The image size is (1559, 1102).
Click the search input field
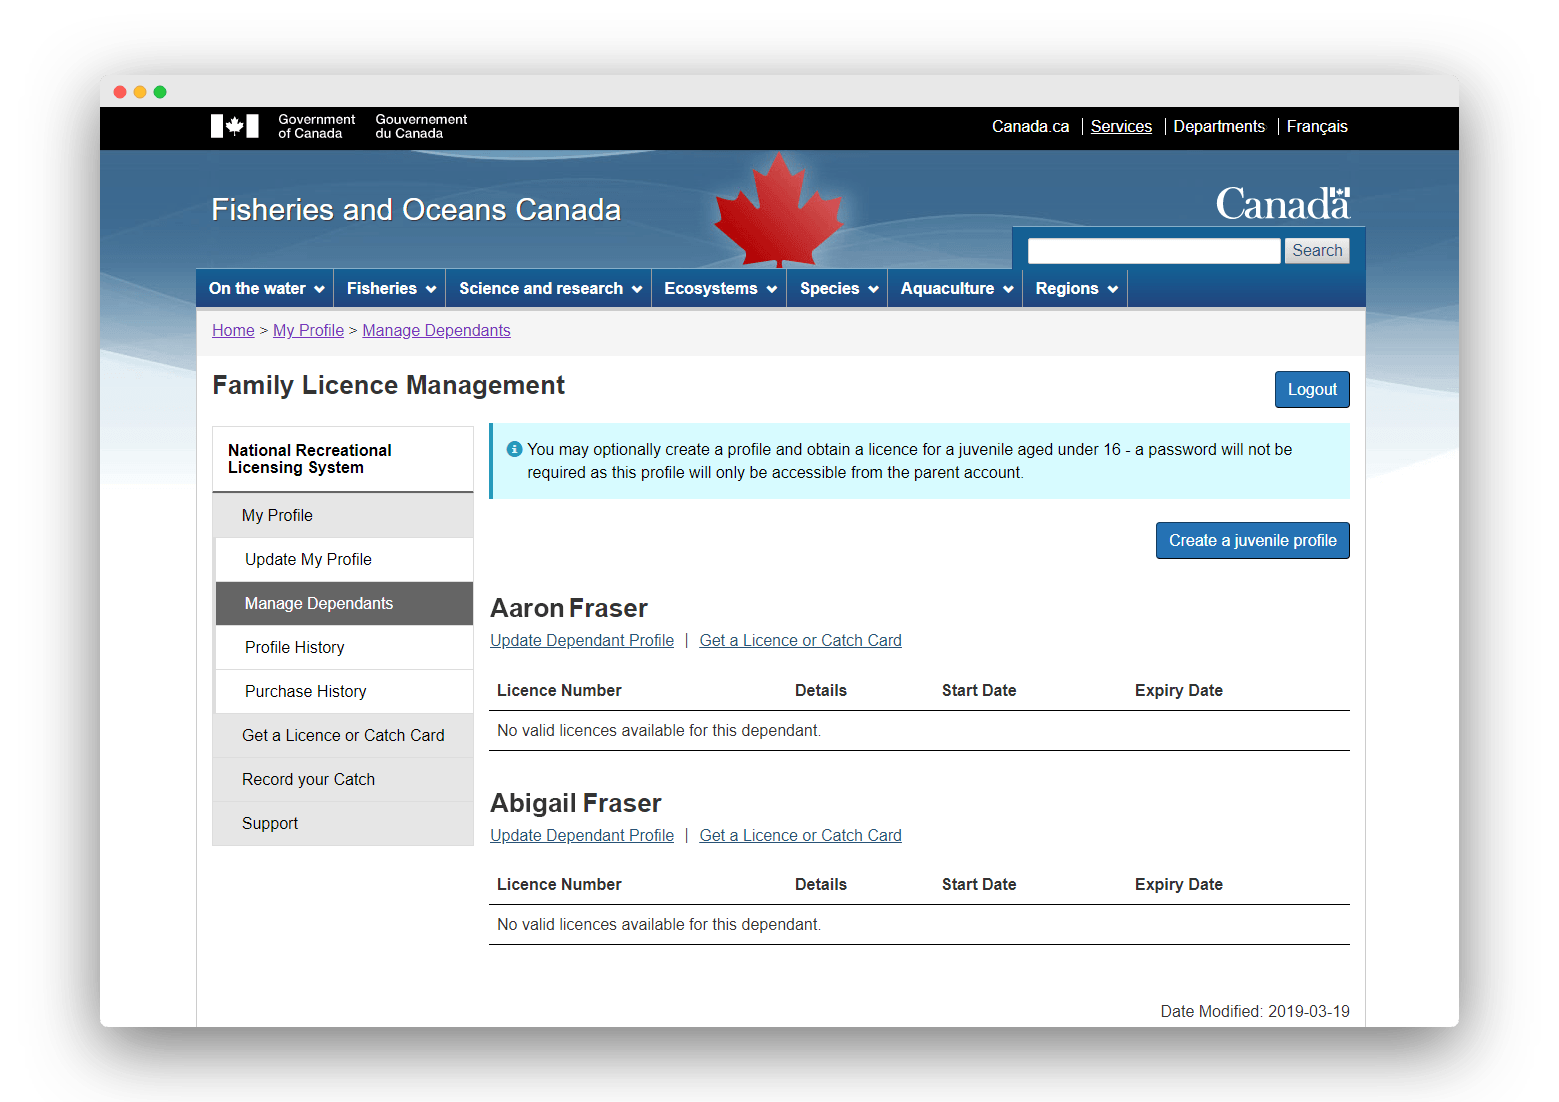(x=1154, y=251)
